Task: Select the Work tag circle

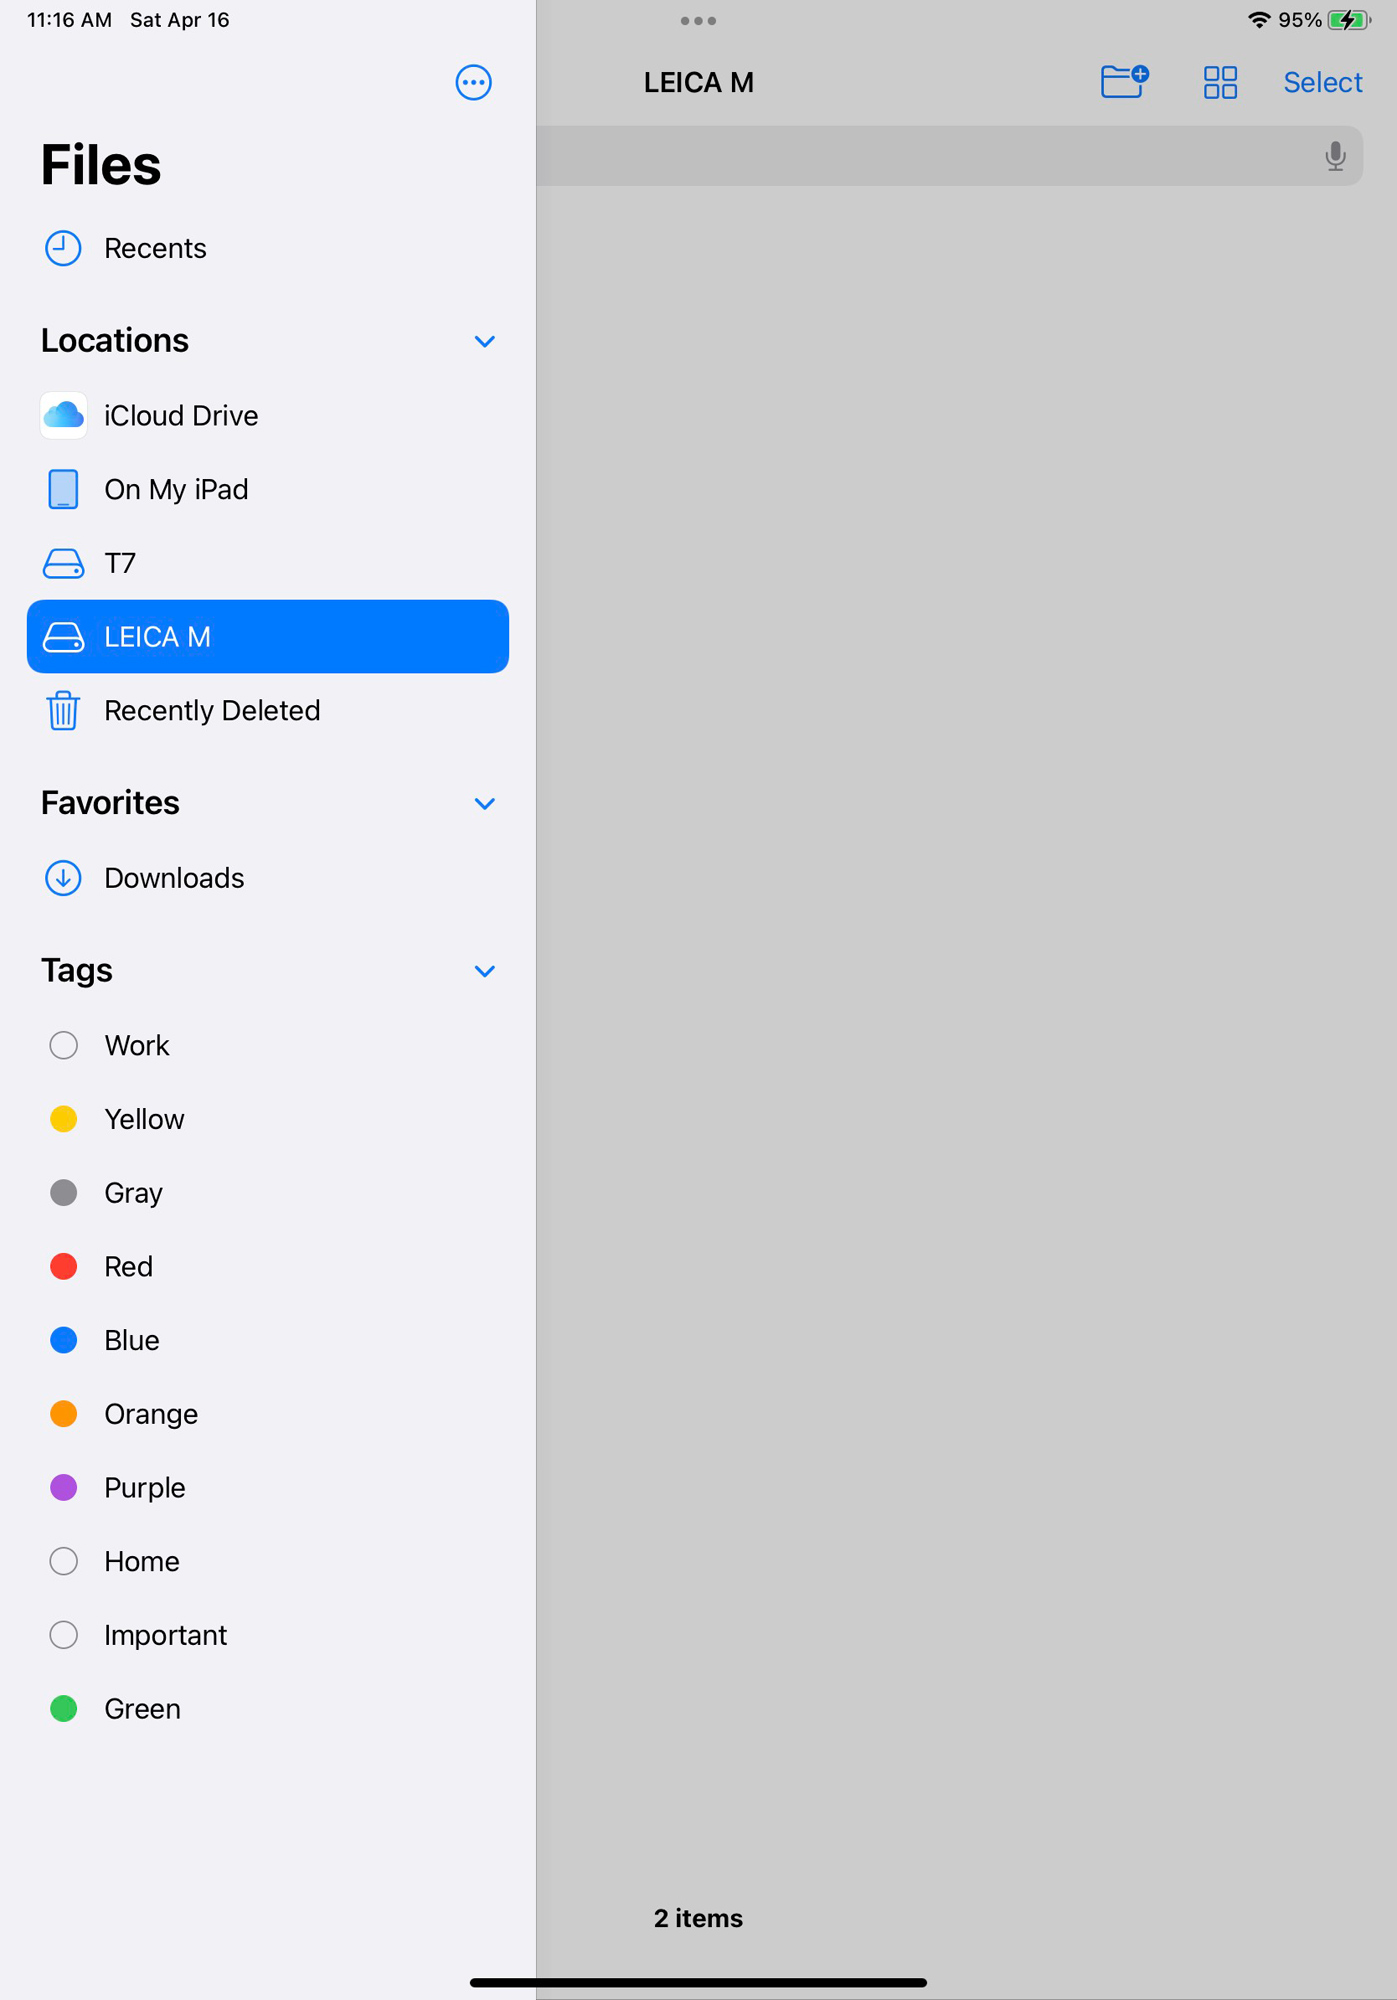Action: 63,1045
